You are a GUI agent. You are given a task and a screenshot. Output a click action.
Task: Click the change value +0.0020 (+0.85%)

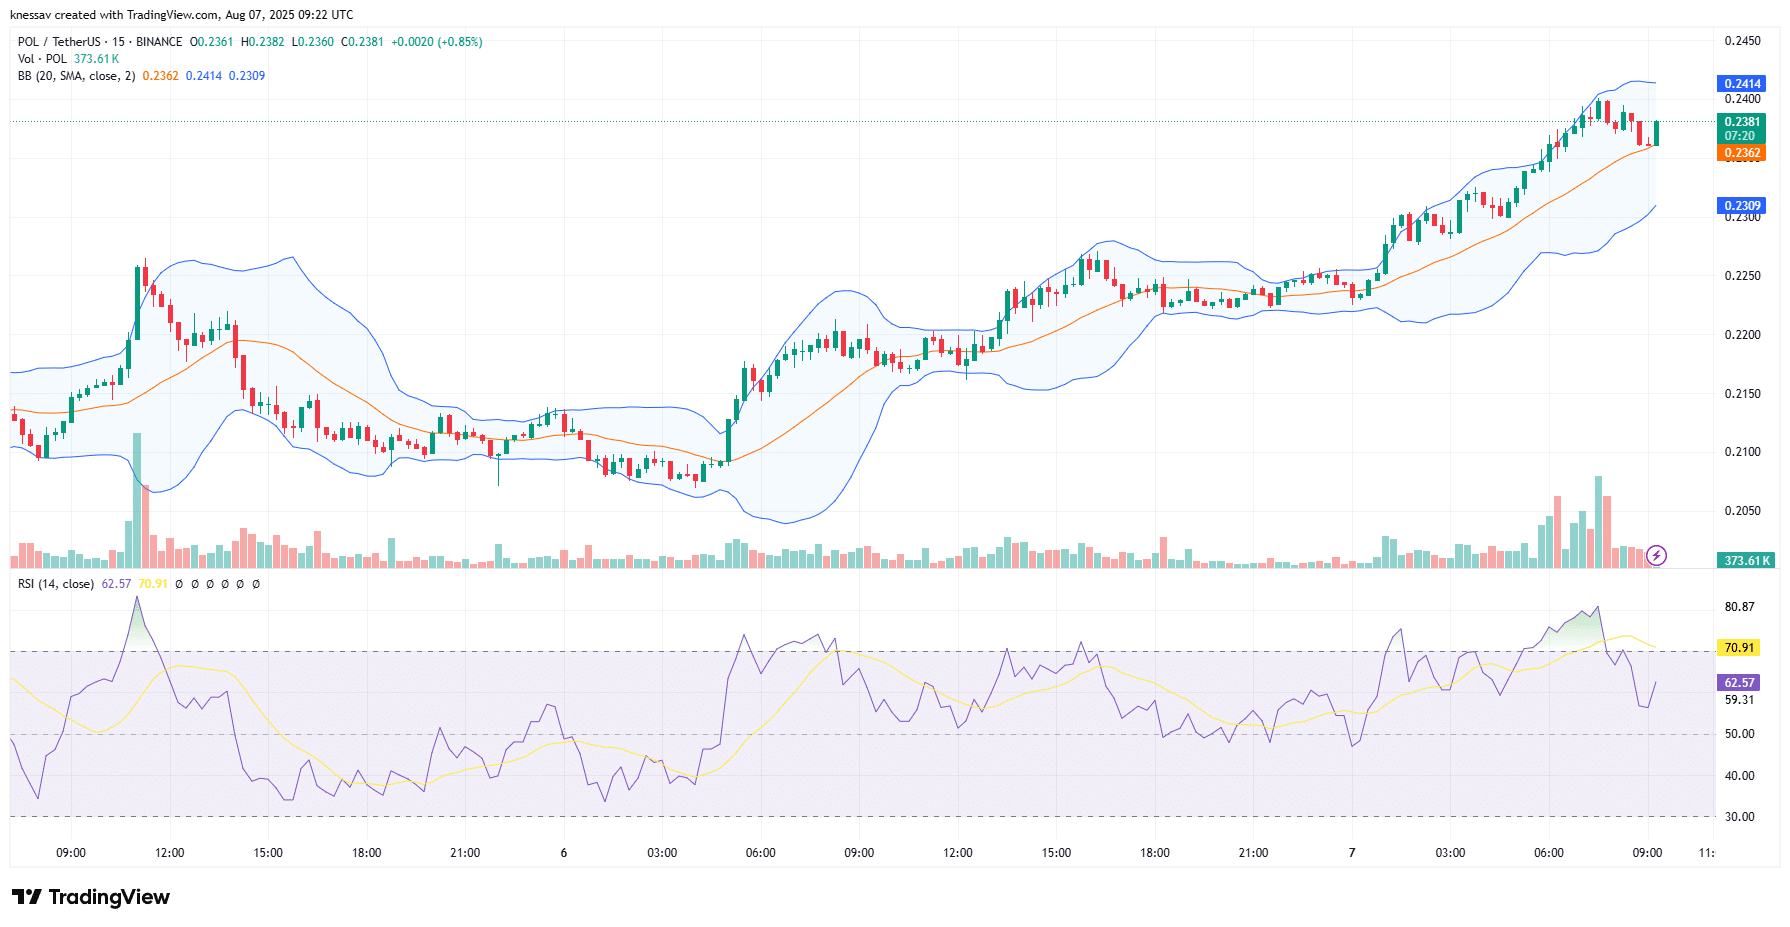[437, 42]
